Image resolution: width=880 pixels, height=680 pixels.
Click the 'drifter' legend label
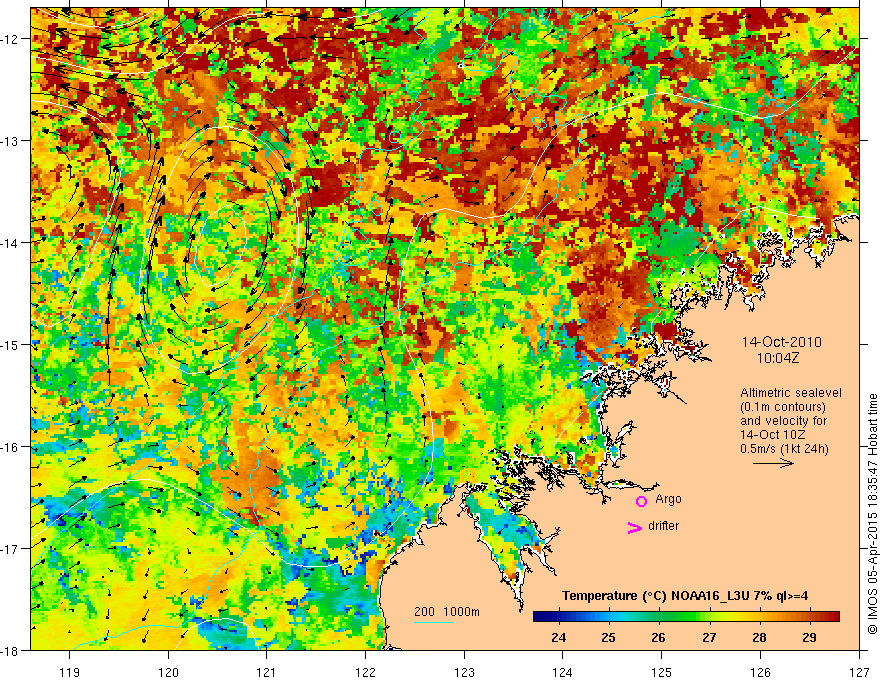pos(663,526)
